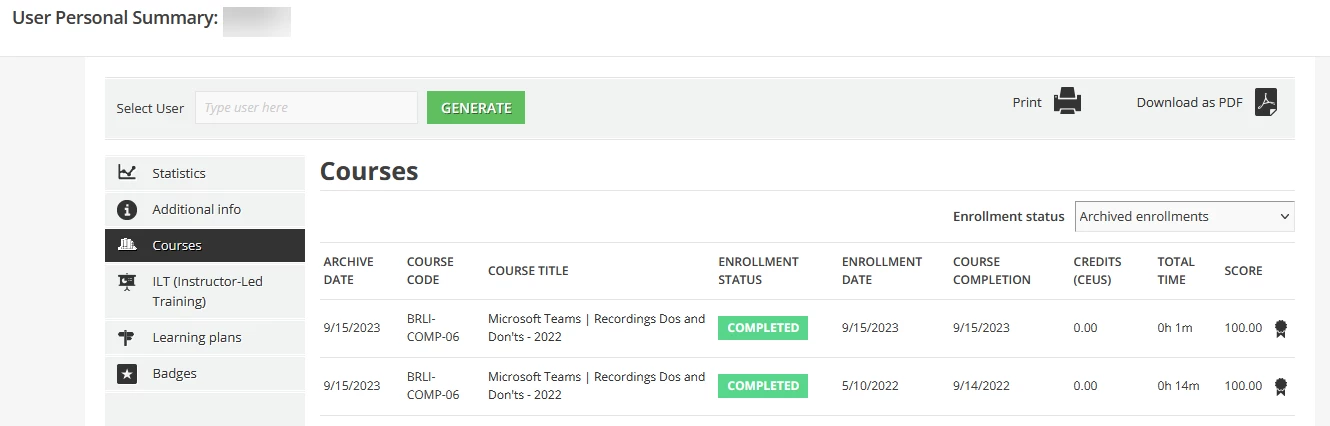Click the Score column header

click(1243, 271)
